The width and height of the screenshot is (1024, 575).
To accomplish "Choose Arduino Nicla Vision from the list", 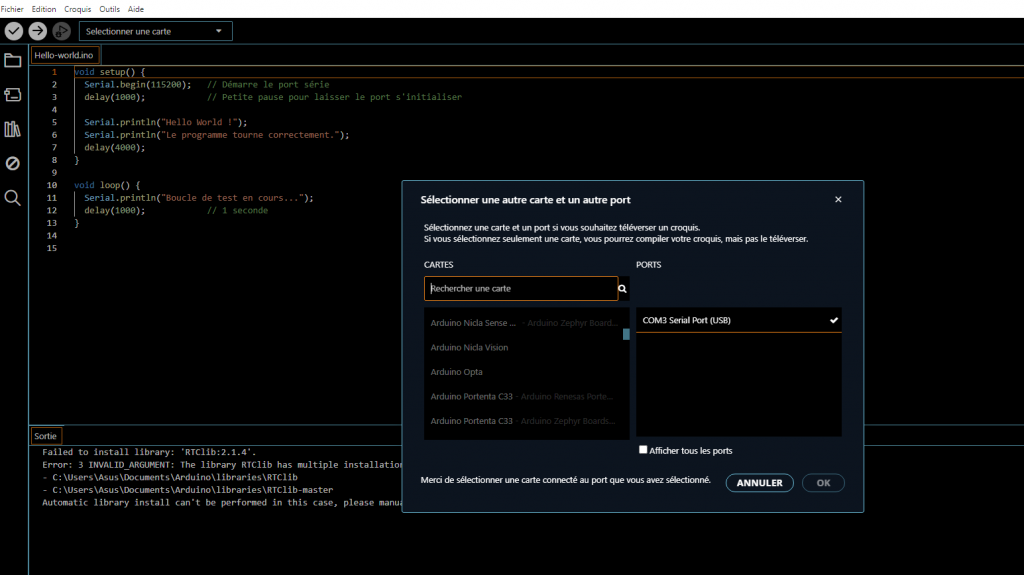I will click(x=469, y=348).
